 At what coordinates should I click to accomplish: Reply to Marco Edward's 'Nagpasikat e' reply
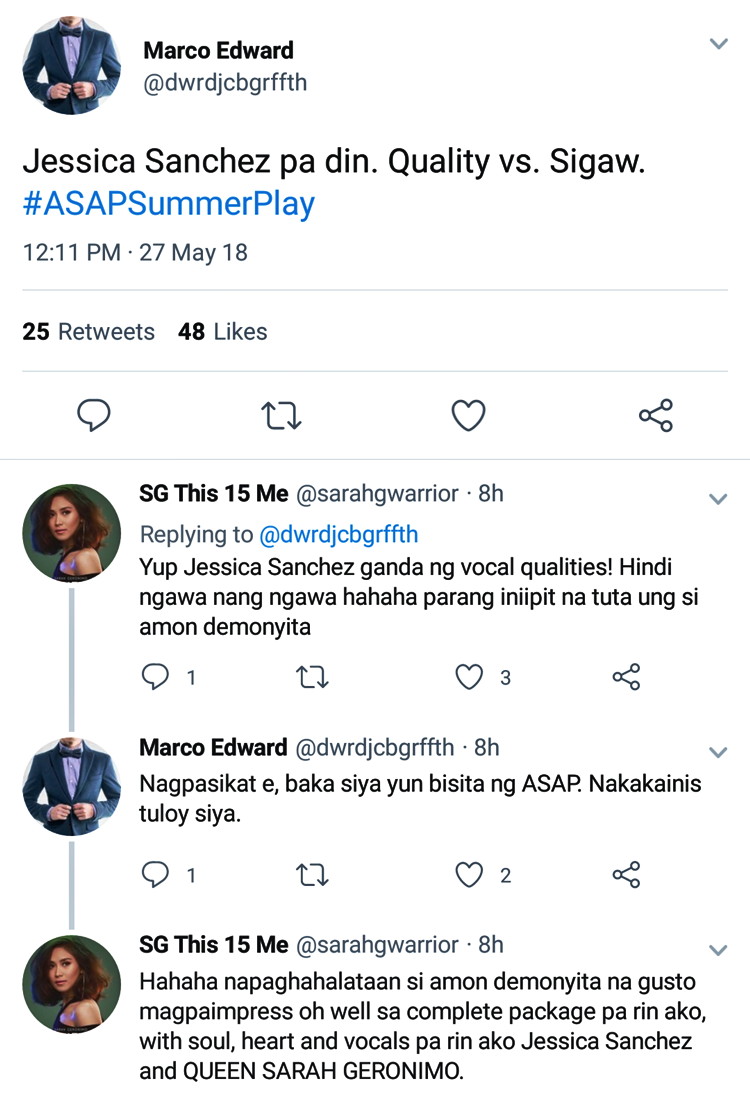(x=155, y=875)
